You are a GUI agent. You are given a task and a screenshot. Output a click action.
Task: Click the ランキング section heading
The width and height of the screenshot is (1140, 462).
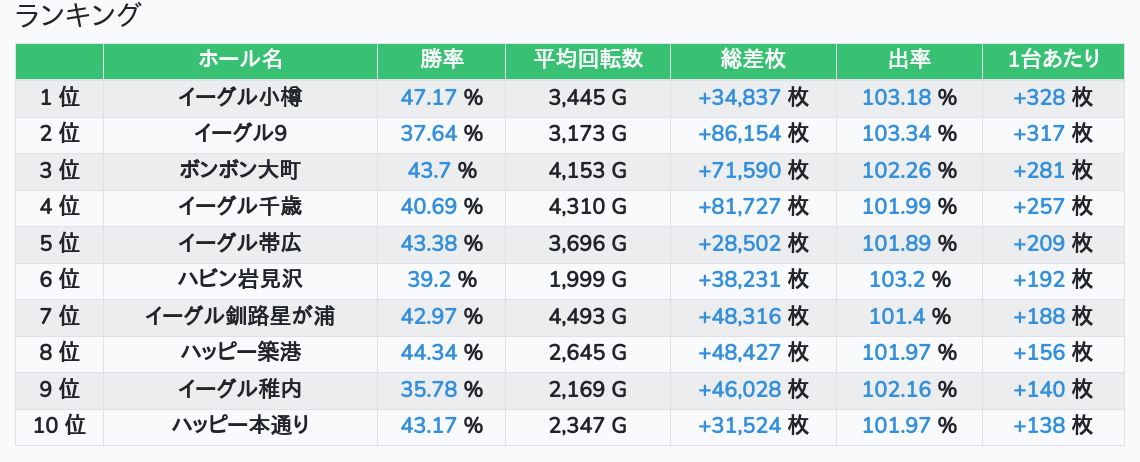pyautogui.click(x=79, y=16)
